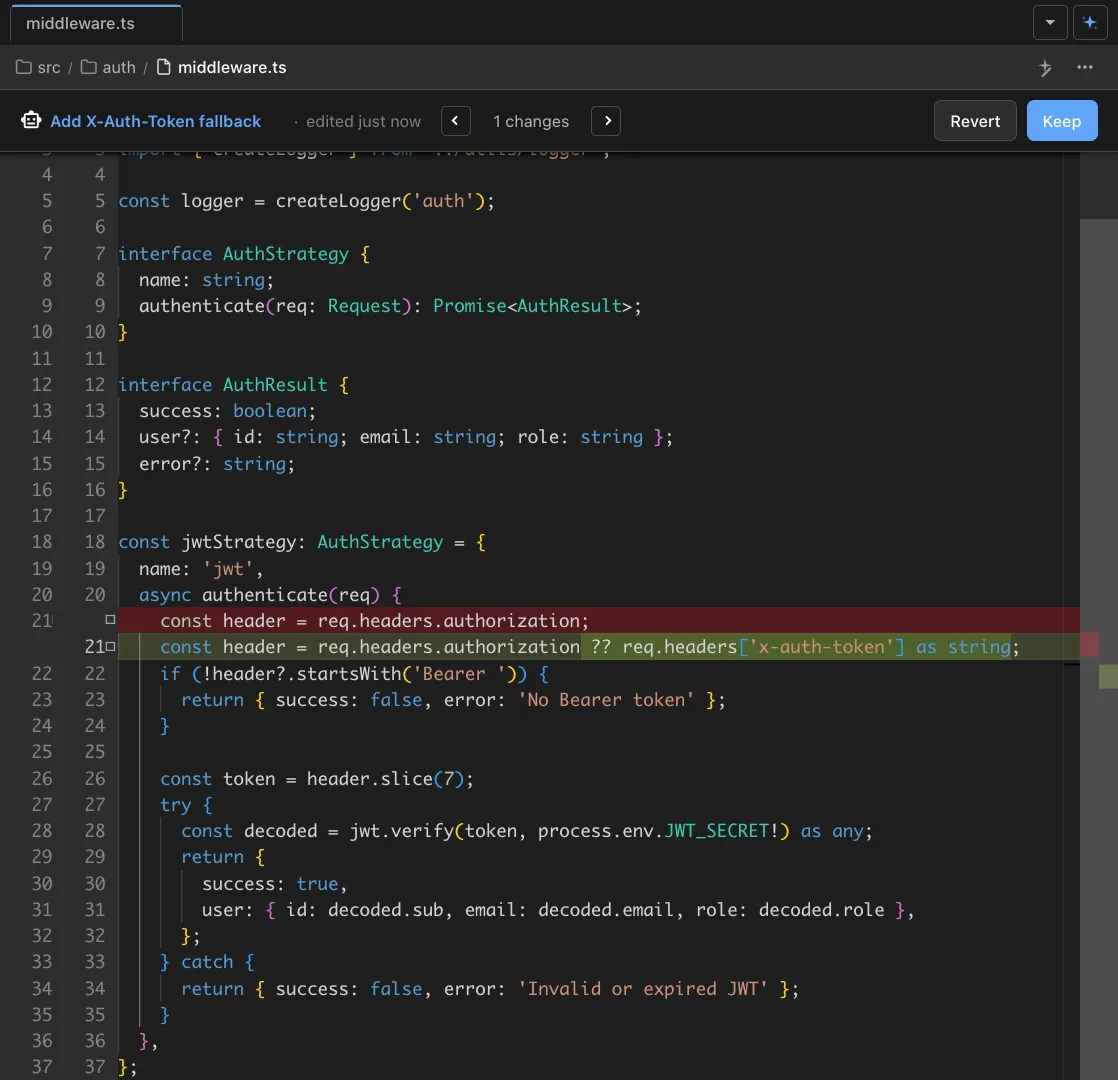Click the src folder icon in breadcrumb

tap(22, 67)
